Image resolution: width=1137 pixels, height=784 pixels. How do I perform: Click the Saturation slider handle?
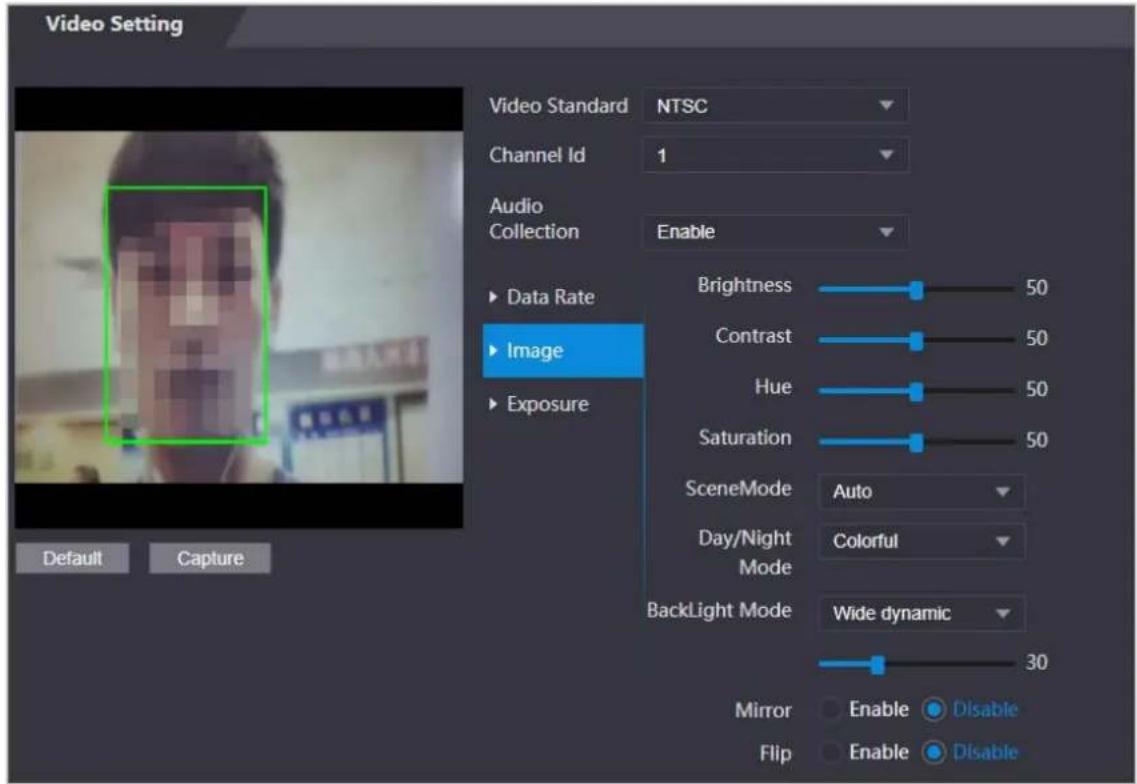point(917,442)
